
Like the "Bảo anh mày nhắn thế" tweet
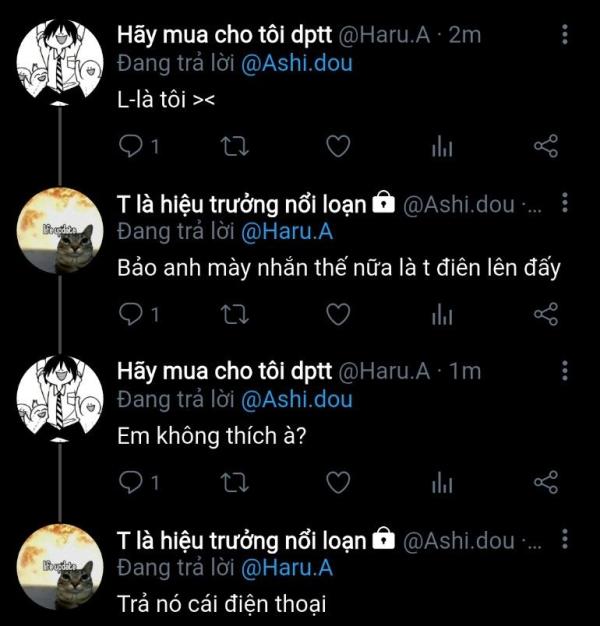338,314
